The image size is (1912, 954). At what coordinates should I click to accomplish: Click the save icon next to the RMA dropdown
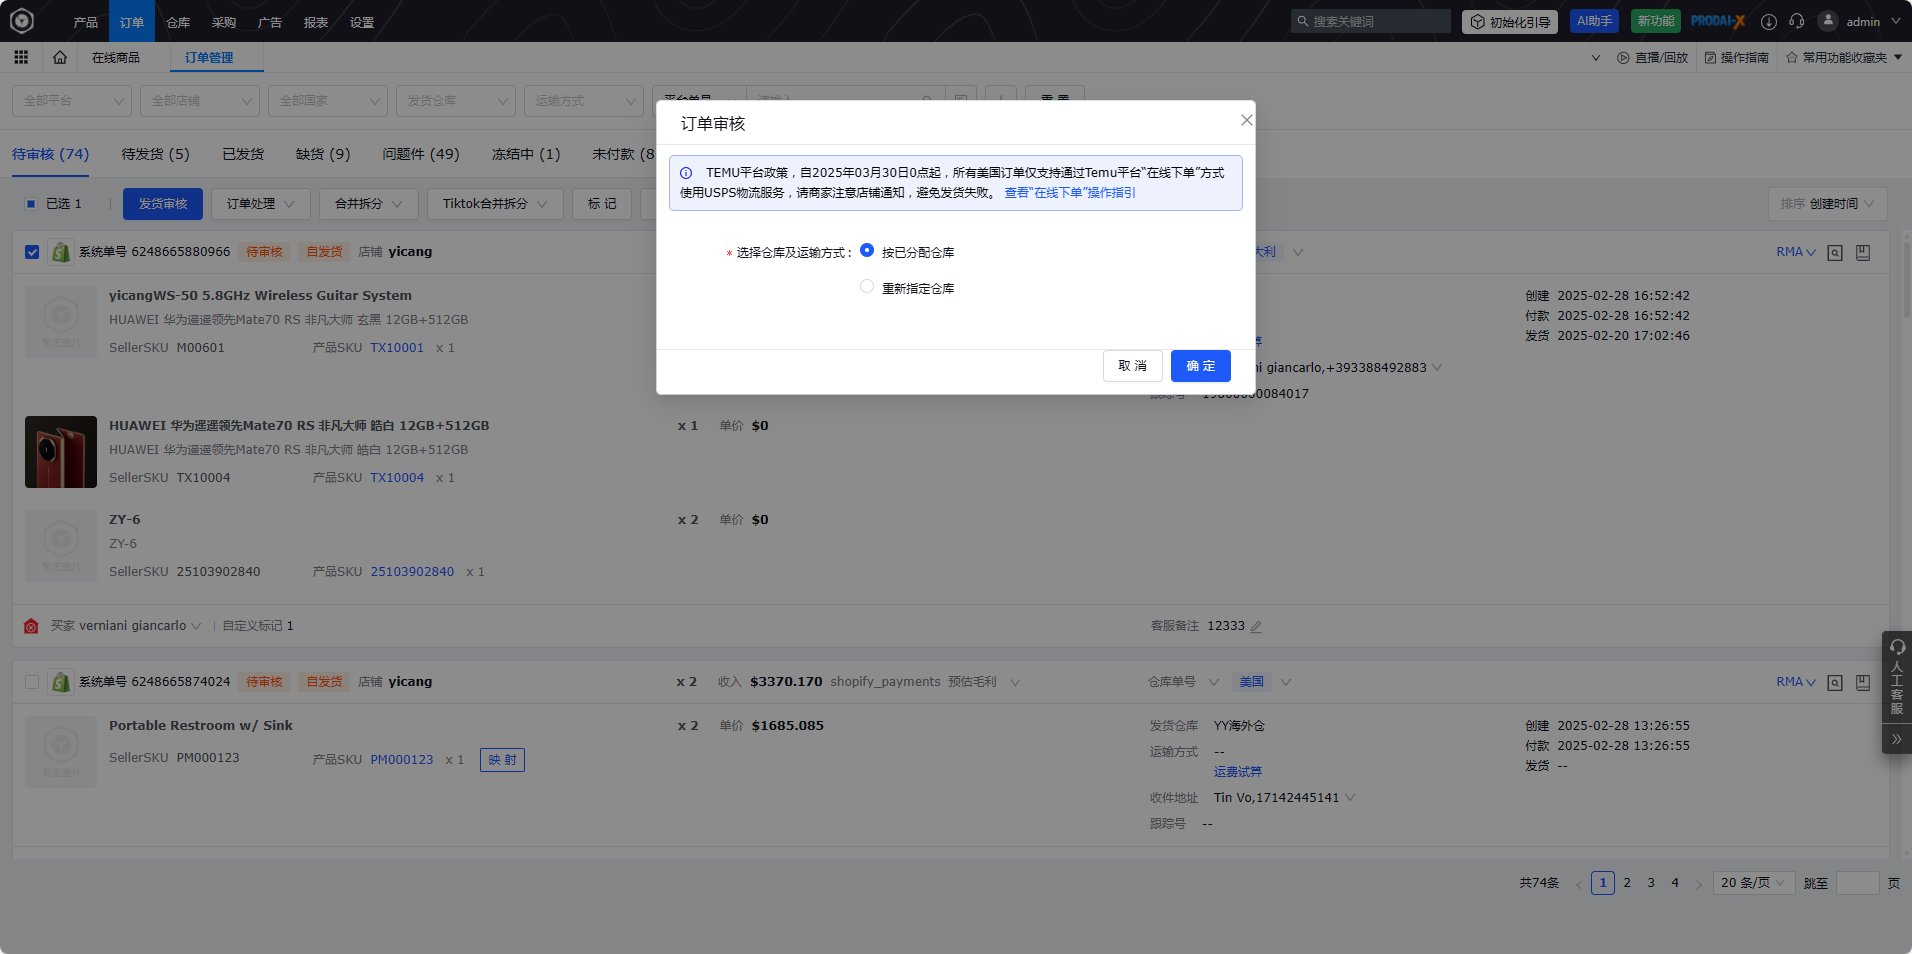pos(1861,252)
